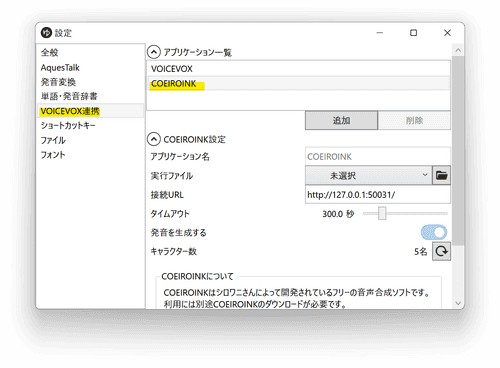The image size is (500, 368).
Task: Click the 接続URL input field
Action: pyautogui.click(x=378, y=195)
